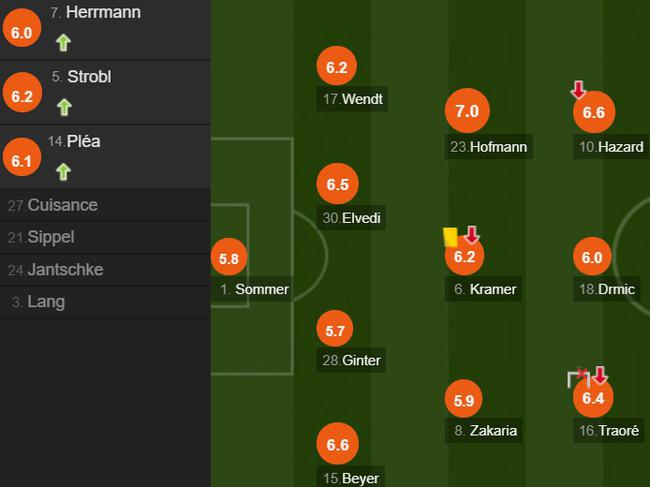
Task: Click Pléa's green substituted-on arrow
Action: 63,171
